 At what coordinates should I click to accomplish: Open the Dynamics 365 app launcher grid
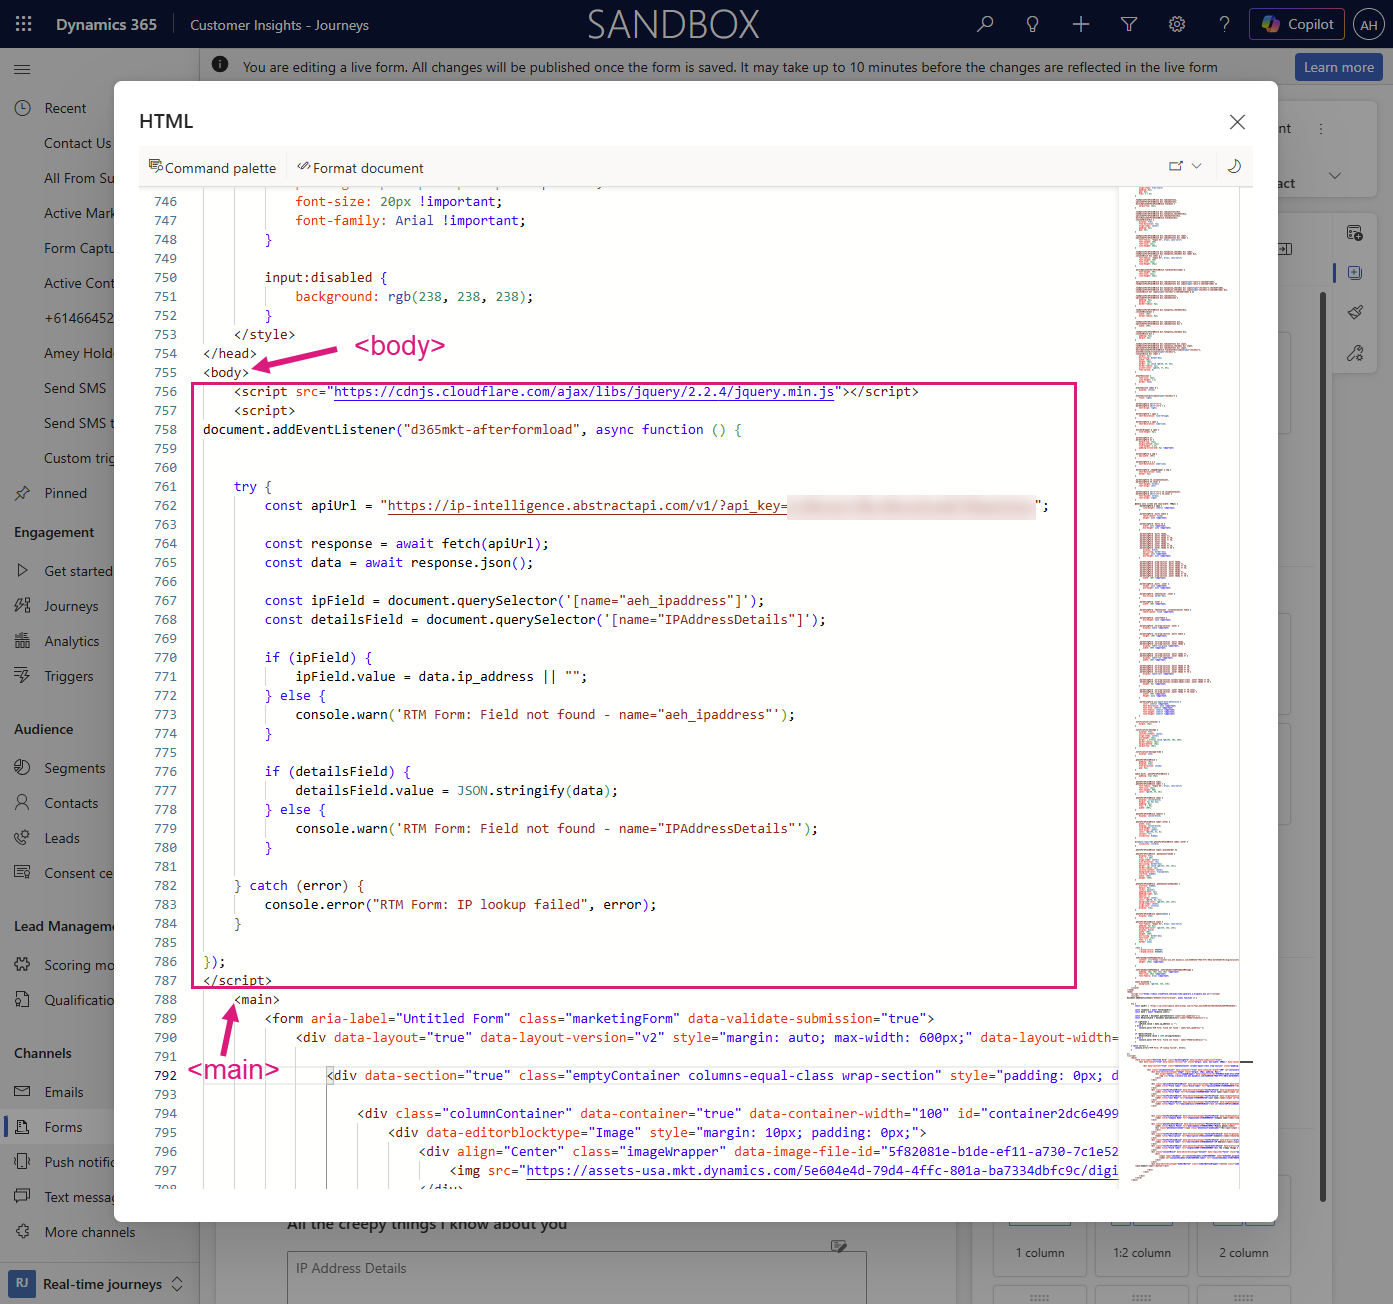[x=24, y=24]
